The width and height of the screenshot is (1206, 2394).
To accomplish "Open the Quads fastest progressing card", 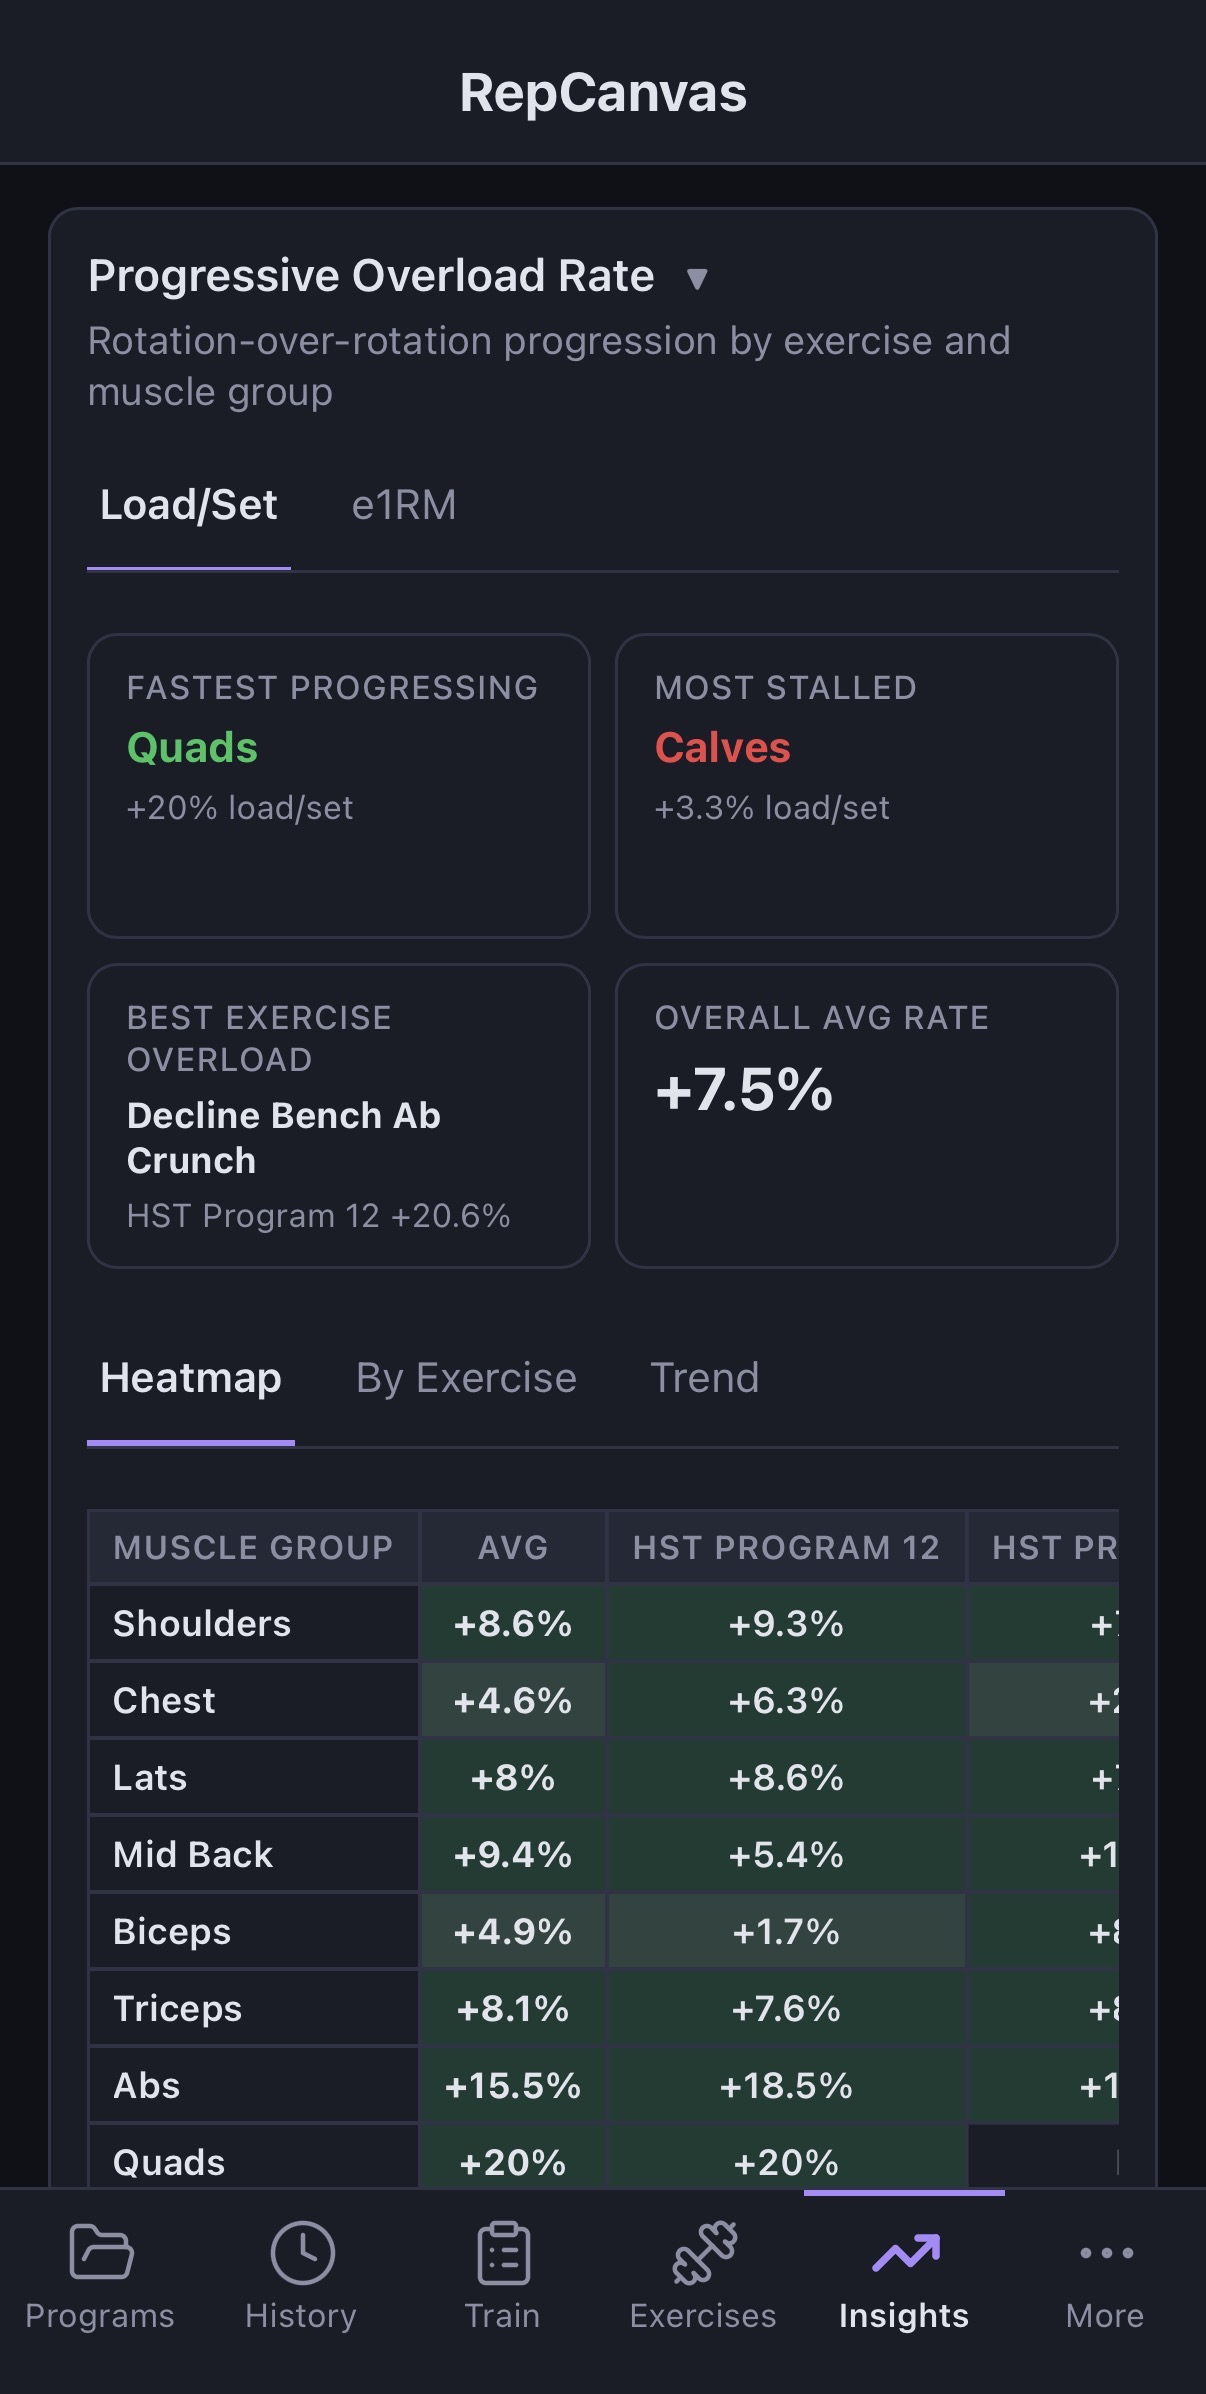I will (340, 785).
